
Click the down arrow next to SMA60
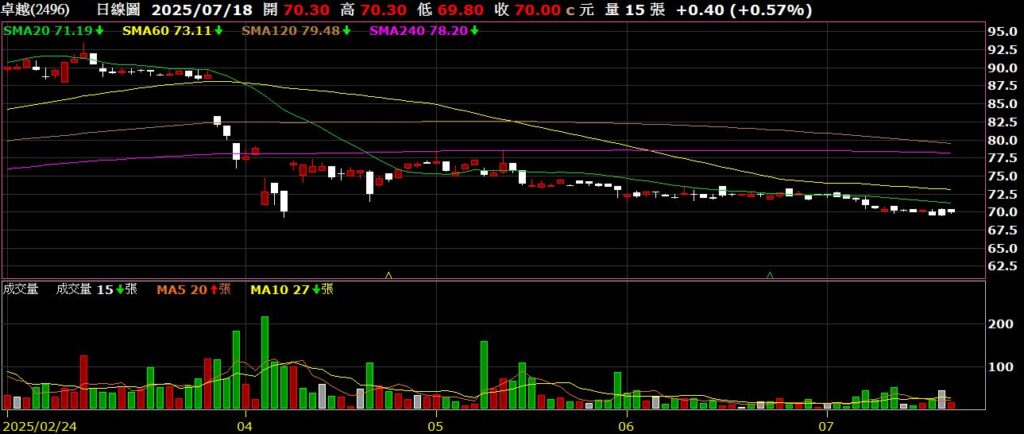[220, 31]
